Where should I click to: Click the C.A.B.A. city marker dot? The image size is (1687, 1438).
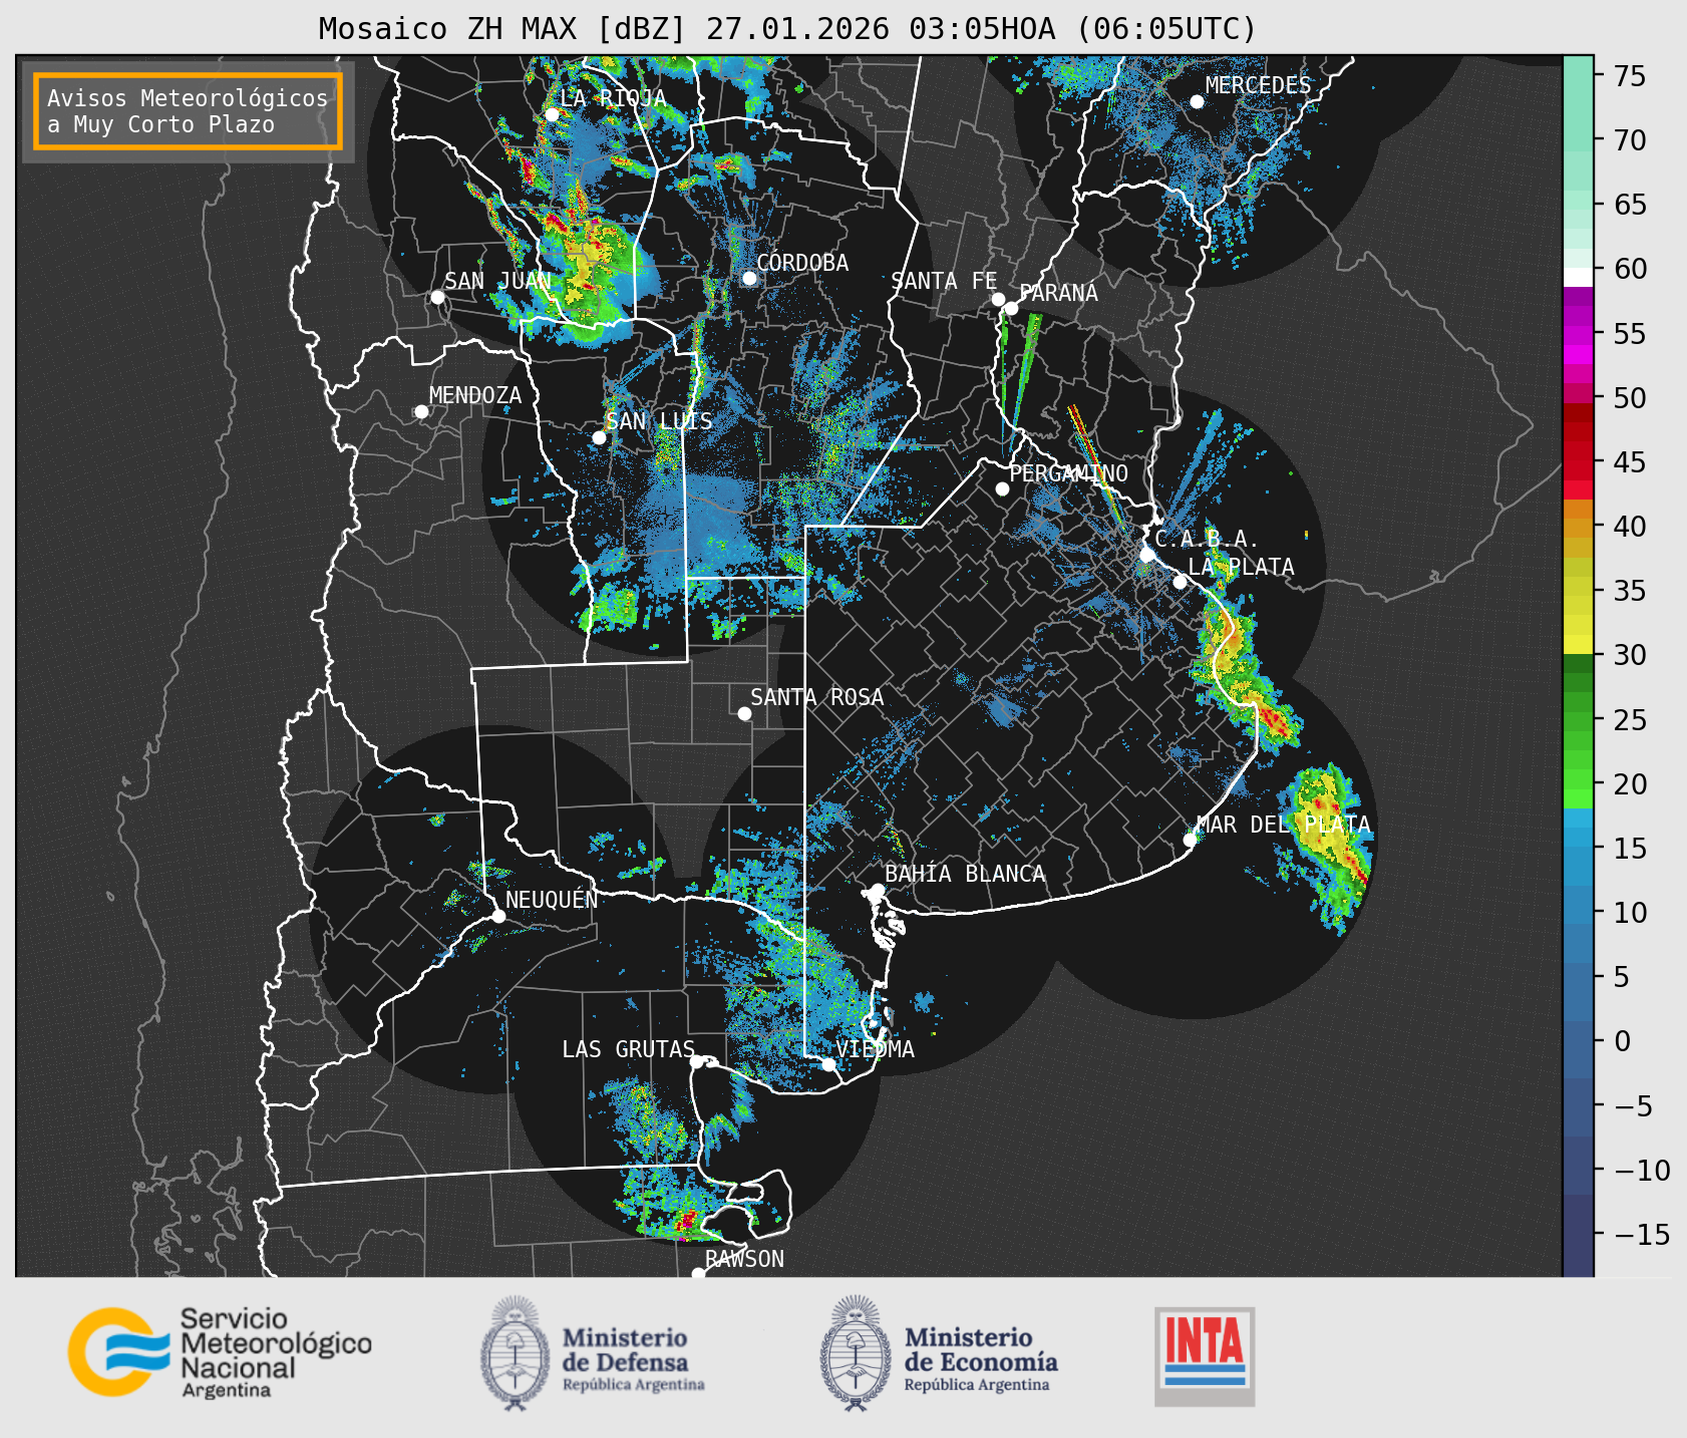pos(1147,555)
